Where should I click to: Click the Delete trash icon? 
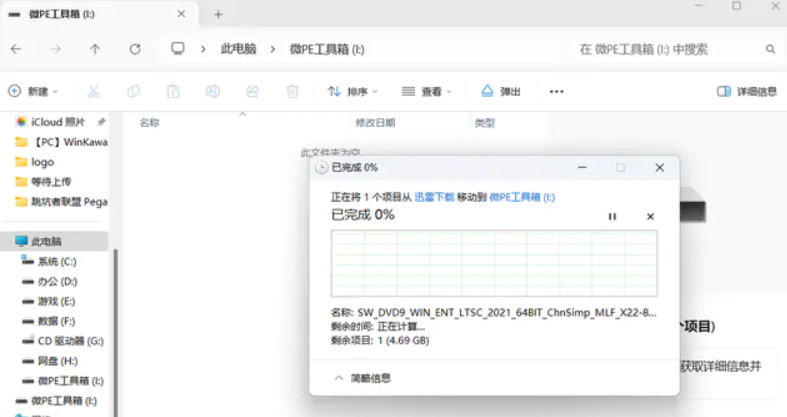(x=292, y=91)
